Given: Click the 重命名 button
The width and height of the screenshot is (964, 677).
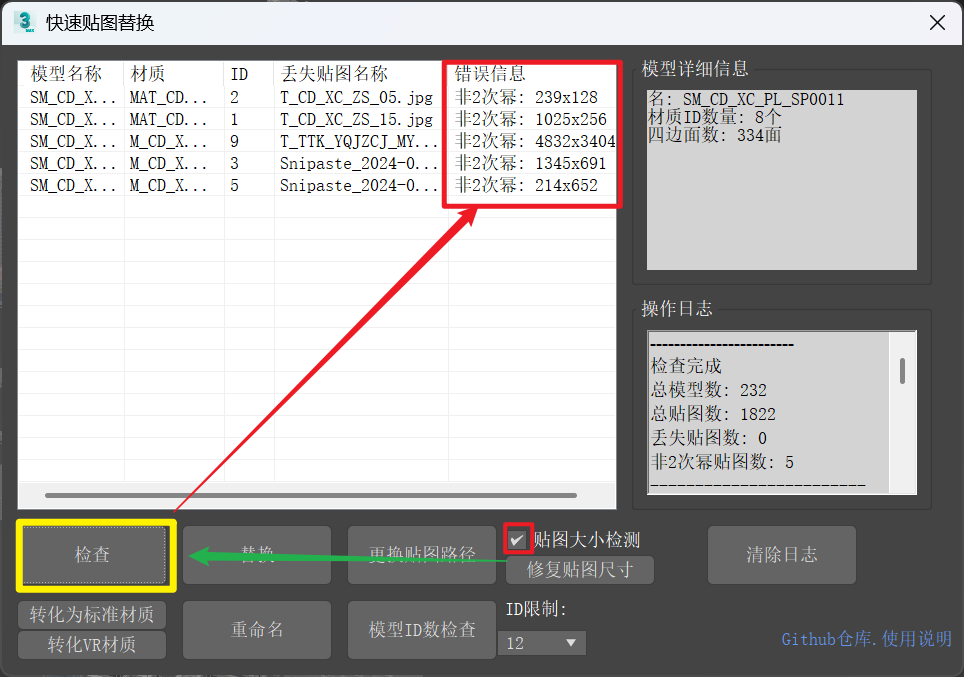Looking at the screenshot, I should point(256,629).
